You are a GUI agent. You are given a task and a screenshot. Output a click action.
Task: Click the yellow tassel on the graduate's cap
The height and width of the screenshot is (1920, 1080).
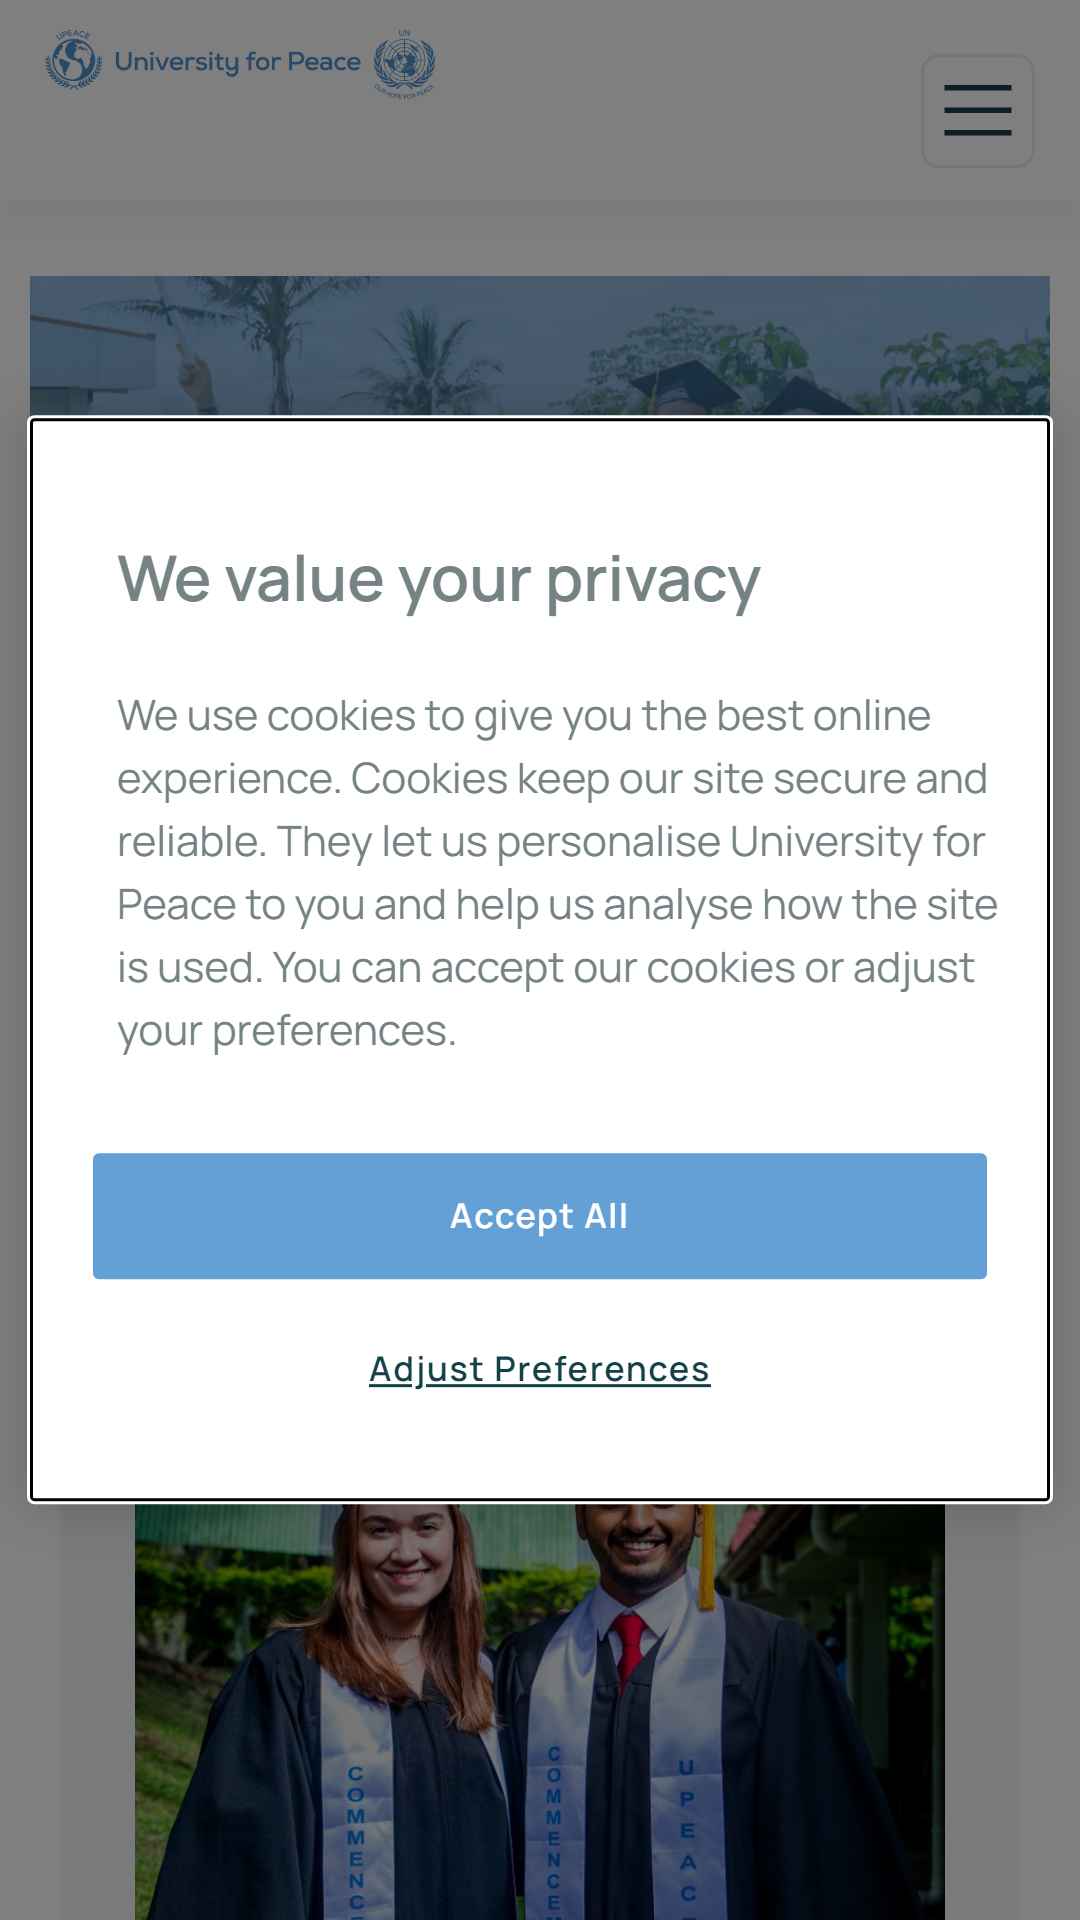click(x=706, y=1550)
